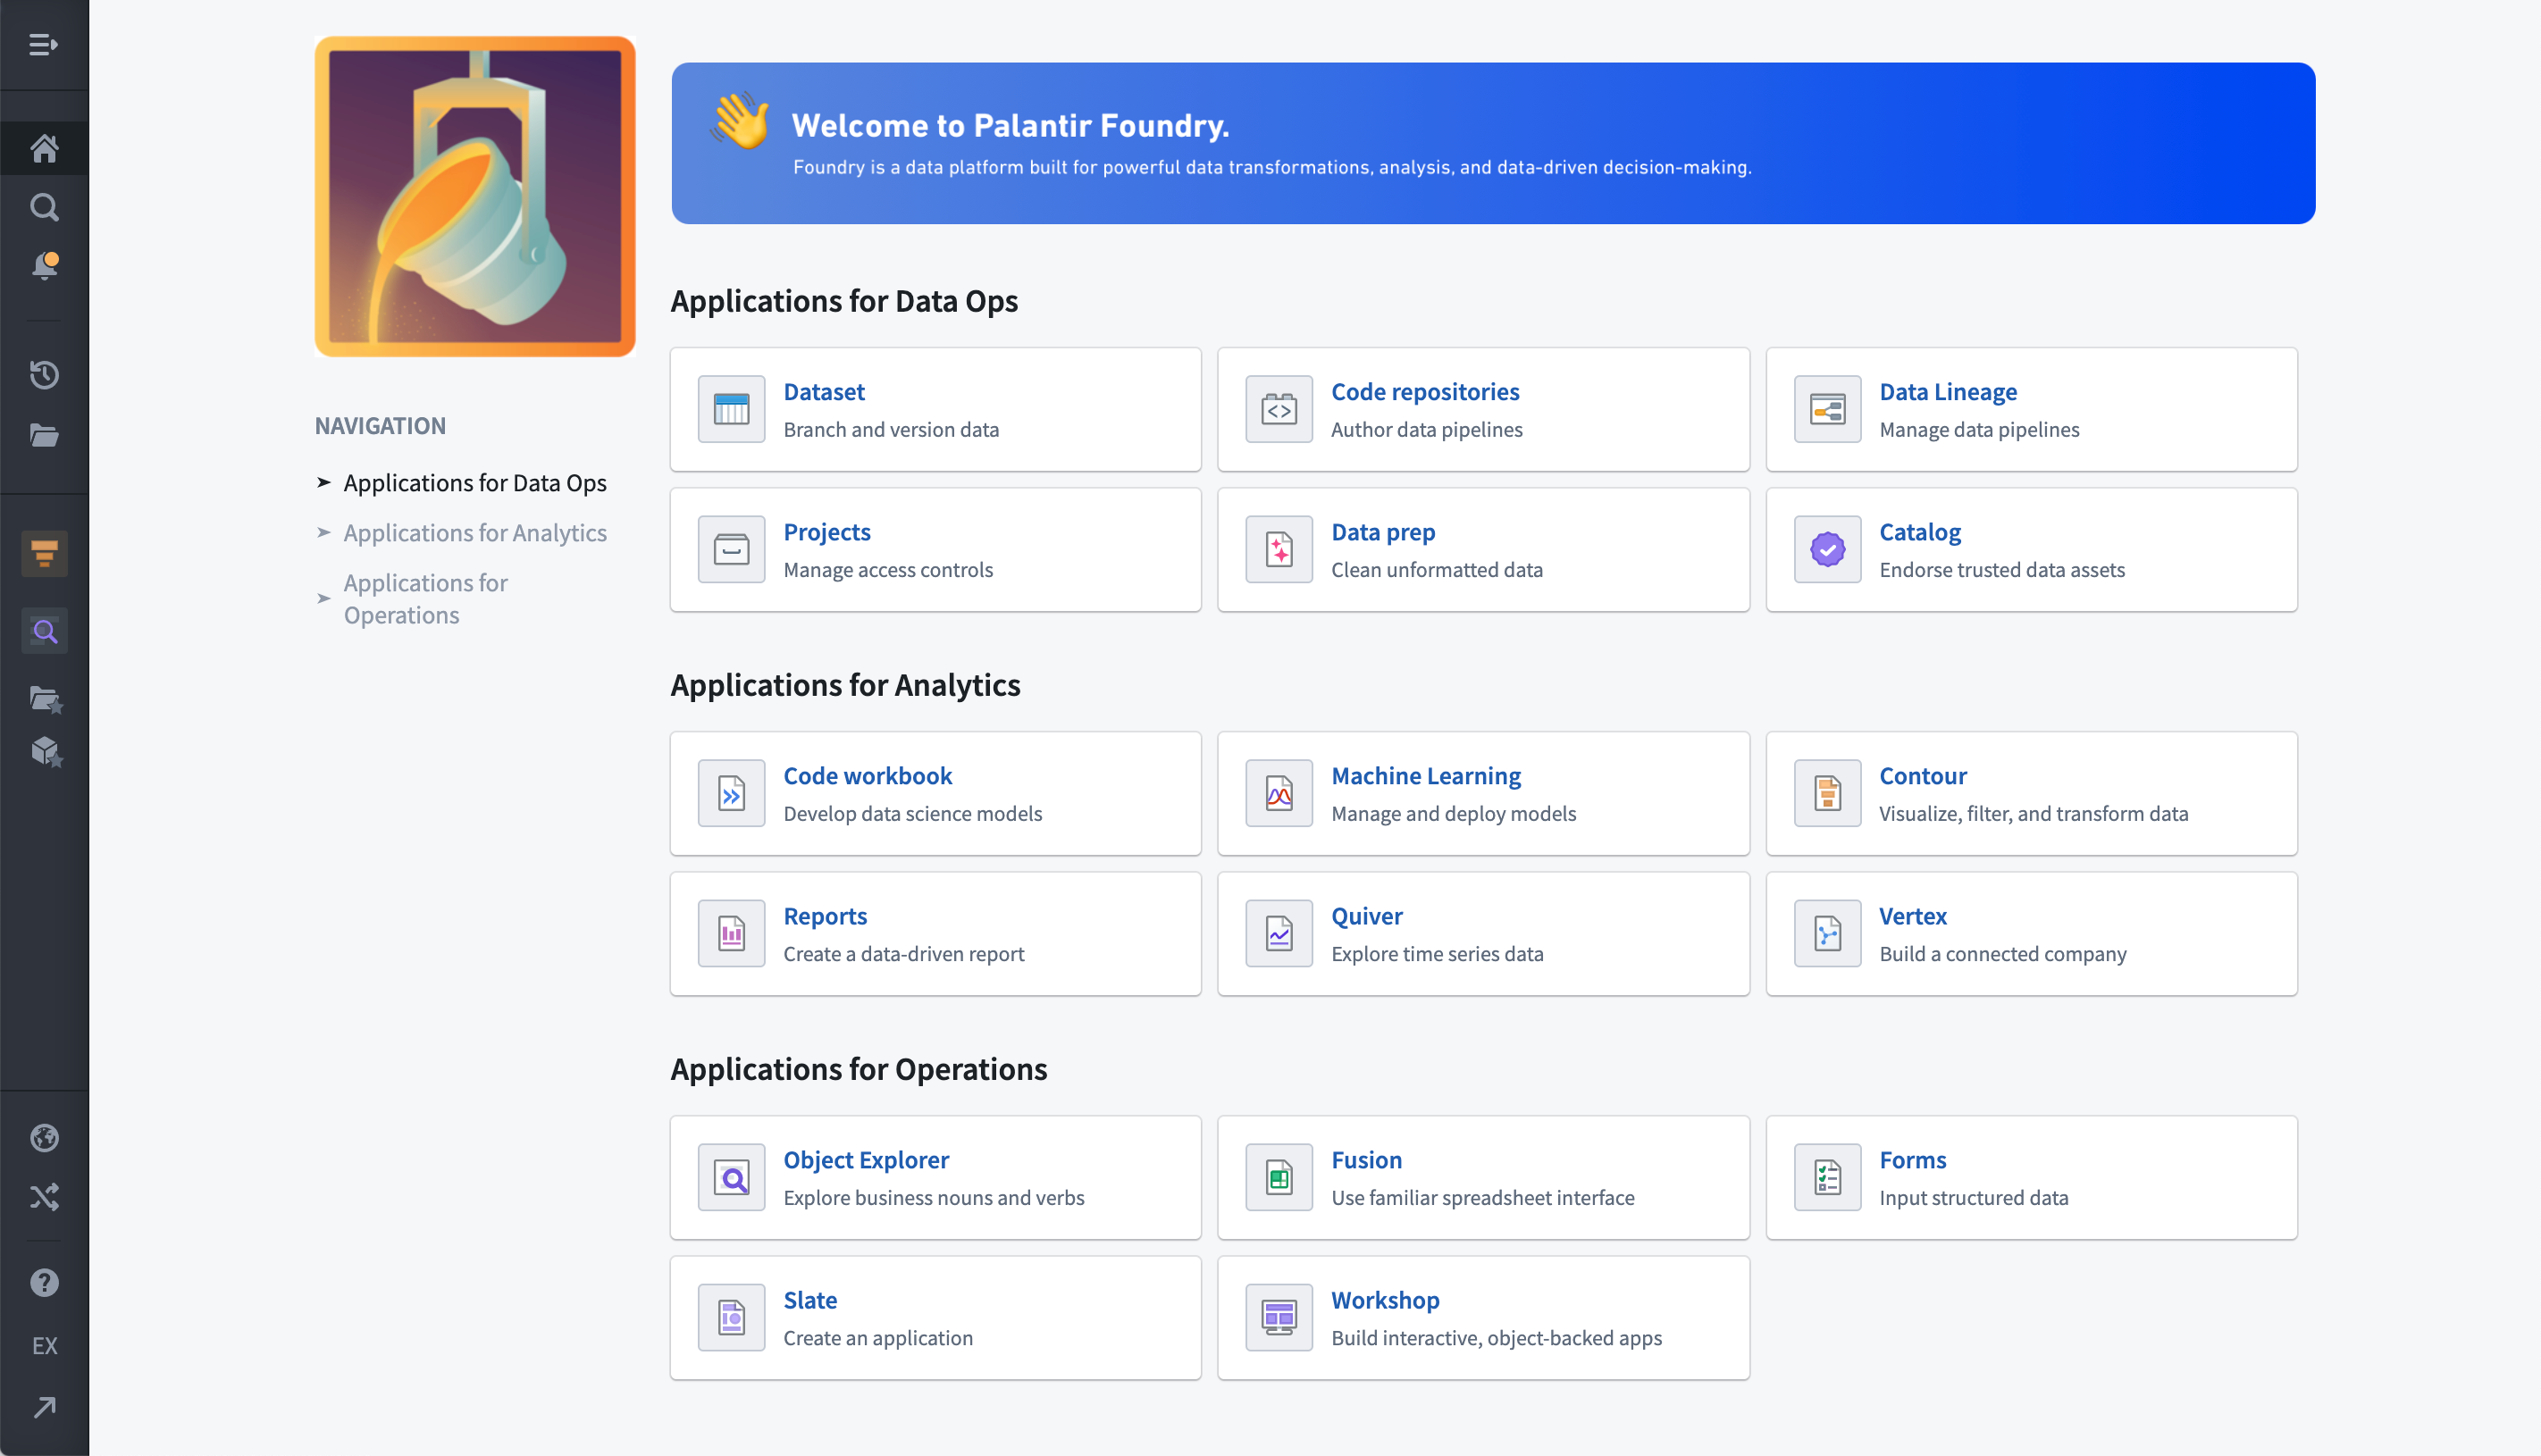Image resolution: width=2541 pixels, height=1456 pixels.
Task: Open the Data Lineage link
Action: coord(1948,391)
